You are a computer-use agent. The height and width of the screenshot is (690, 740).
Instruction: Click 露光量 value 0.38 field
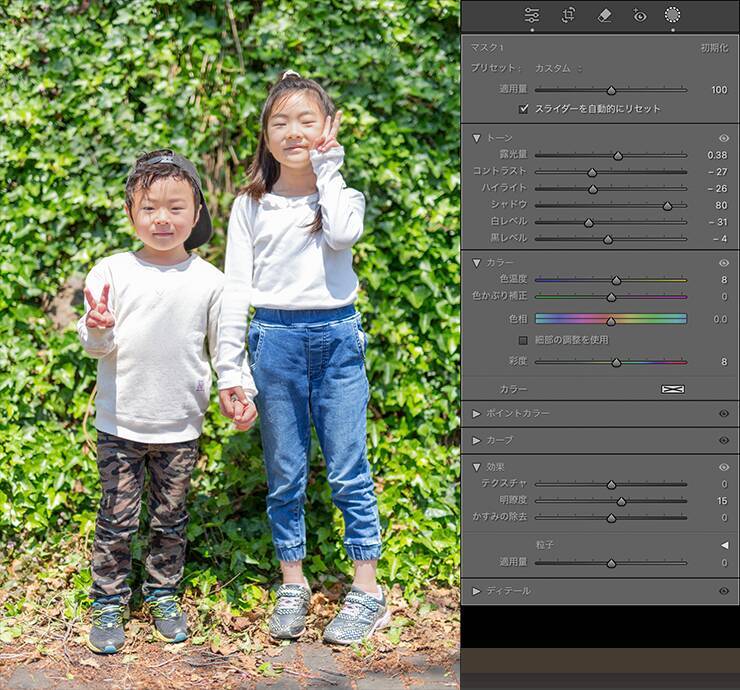(717, 155)
